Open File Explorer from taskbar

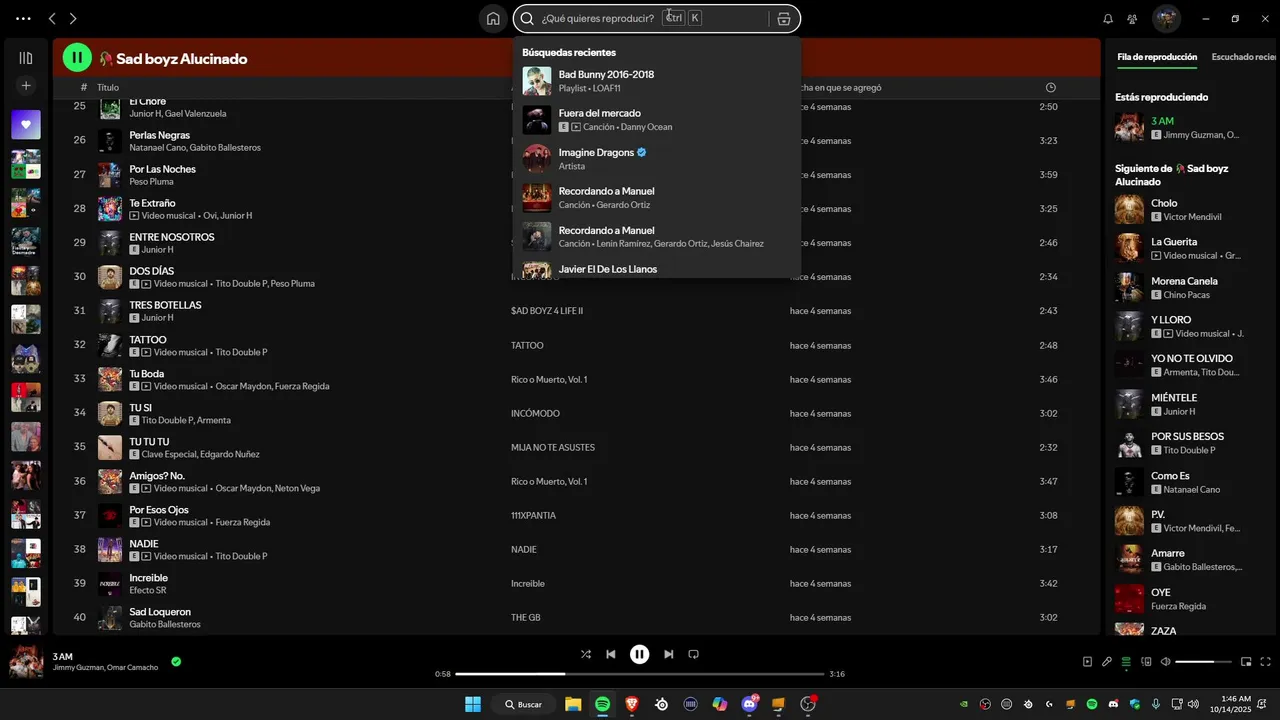pos(573,704)
